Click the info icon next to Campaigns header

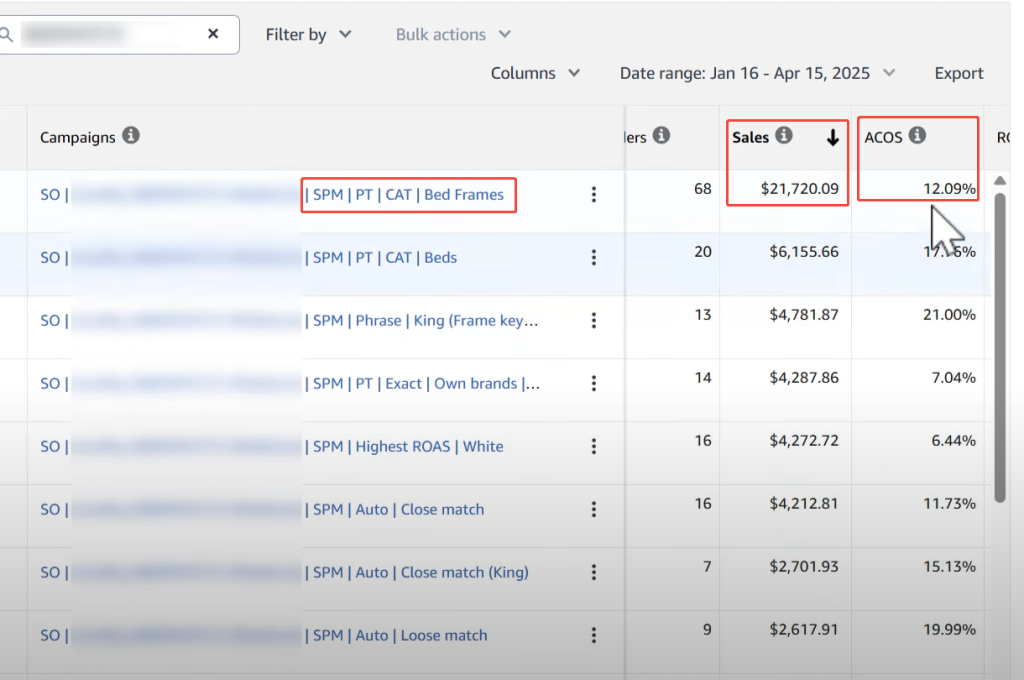point(131,136)
